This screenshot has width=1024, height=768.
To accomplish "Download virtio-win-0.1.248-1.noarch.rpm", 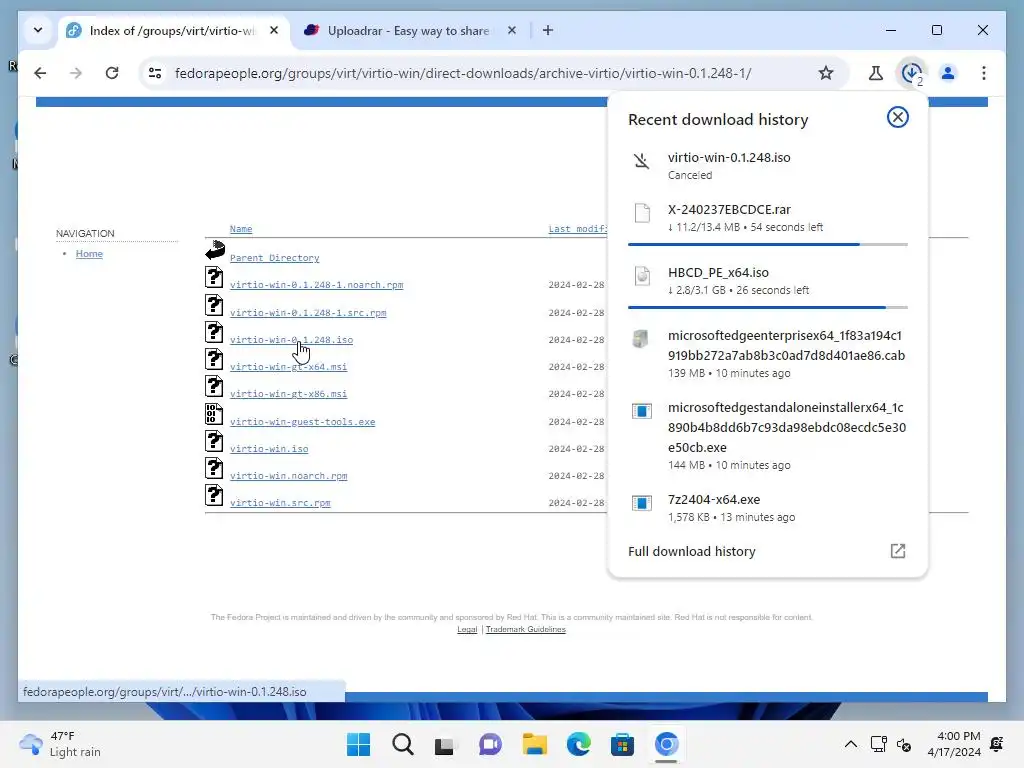I will (316, 285).
